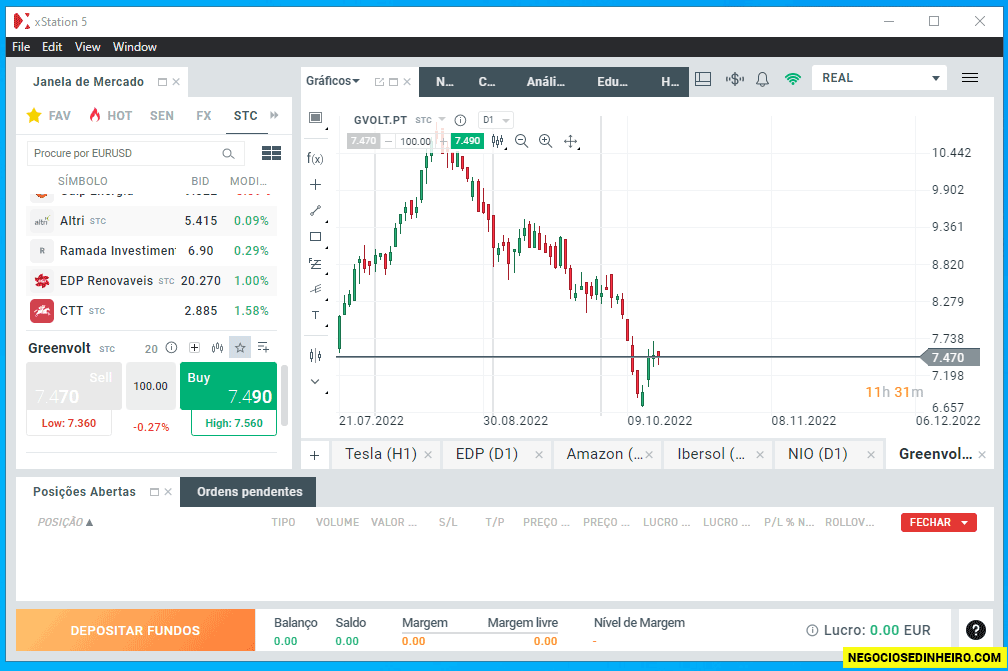The width and height of the screenshot is (1008, 671).
Task: Select the crosshair plus tool
Action: (315, 185)
